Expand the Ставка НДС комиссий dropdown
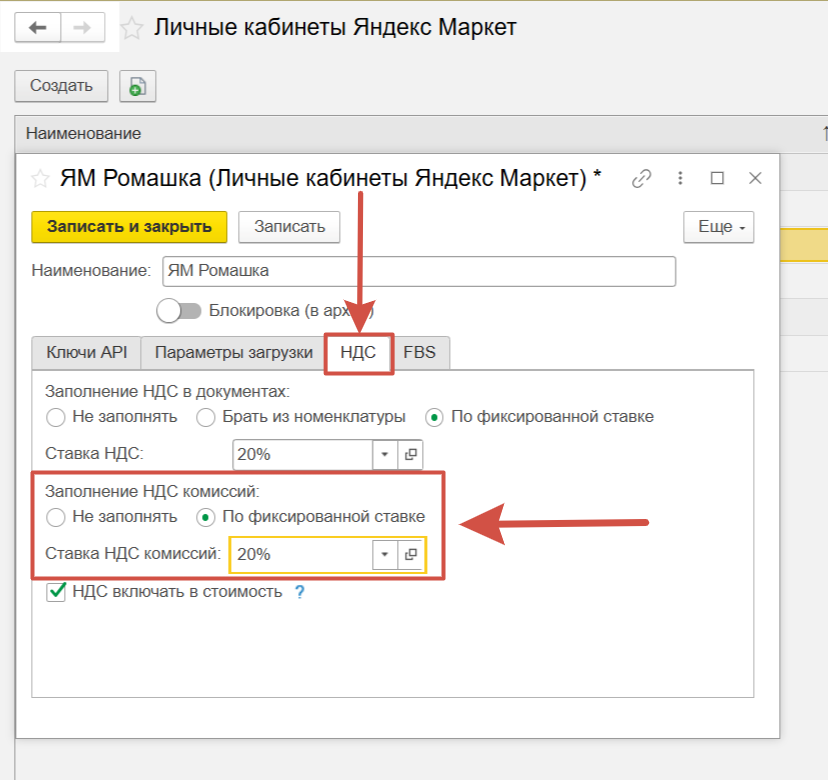Screen dimensions: 828x780 point(385,554)
